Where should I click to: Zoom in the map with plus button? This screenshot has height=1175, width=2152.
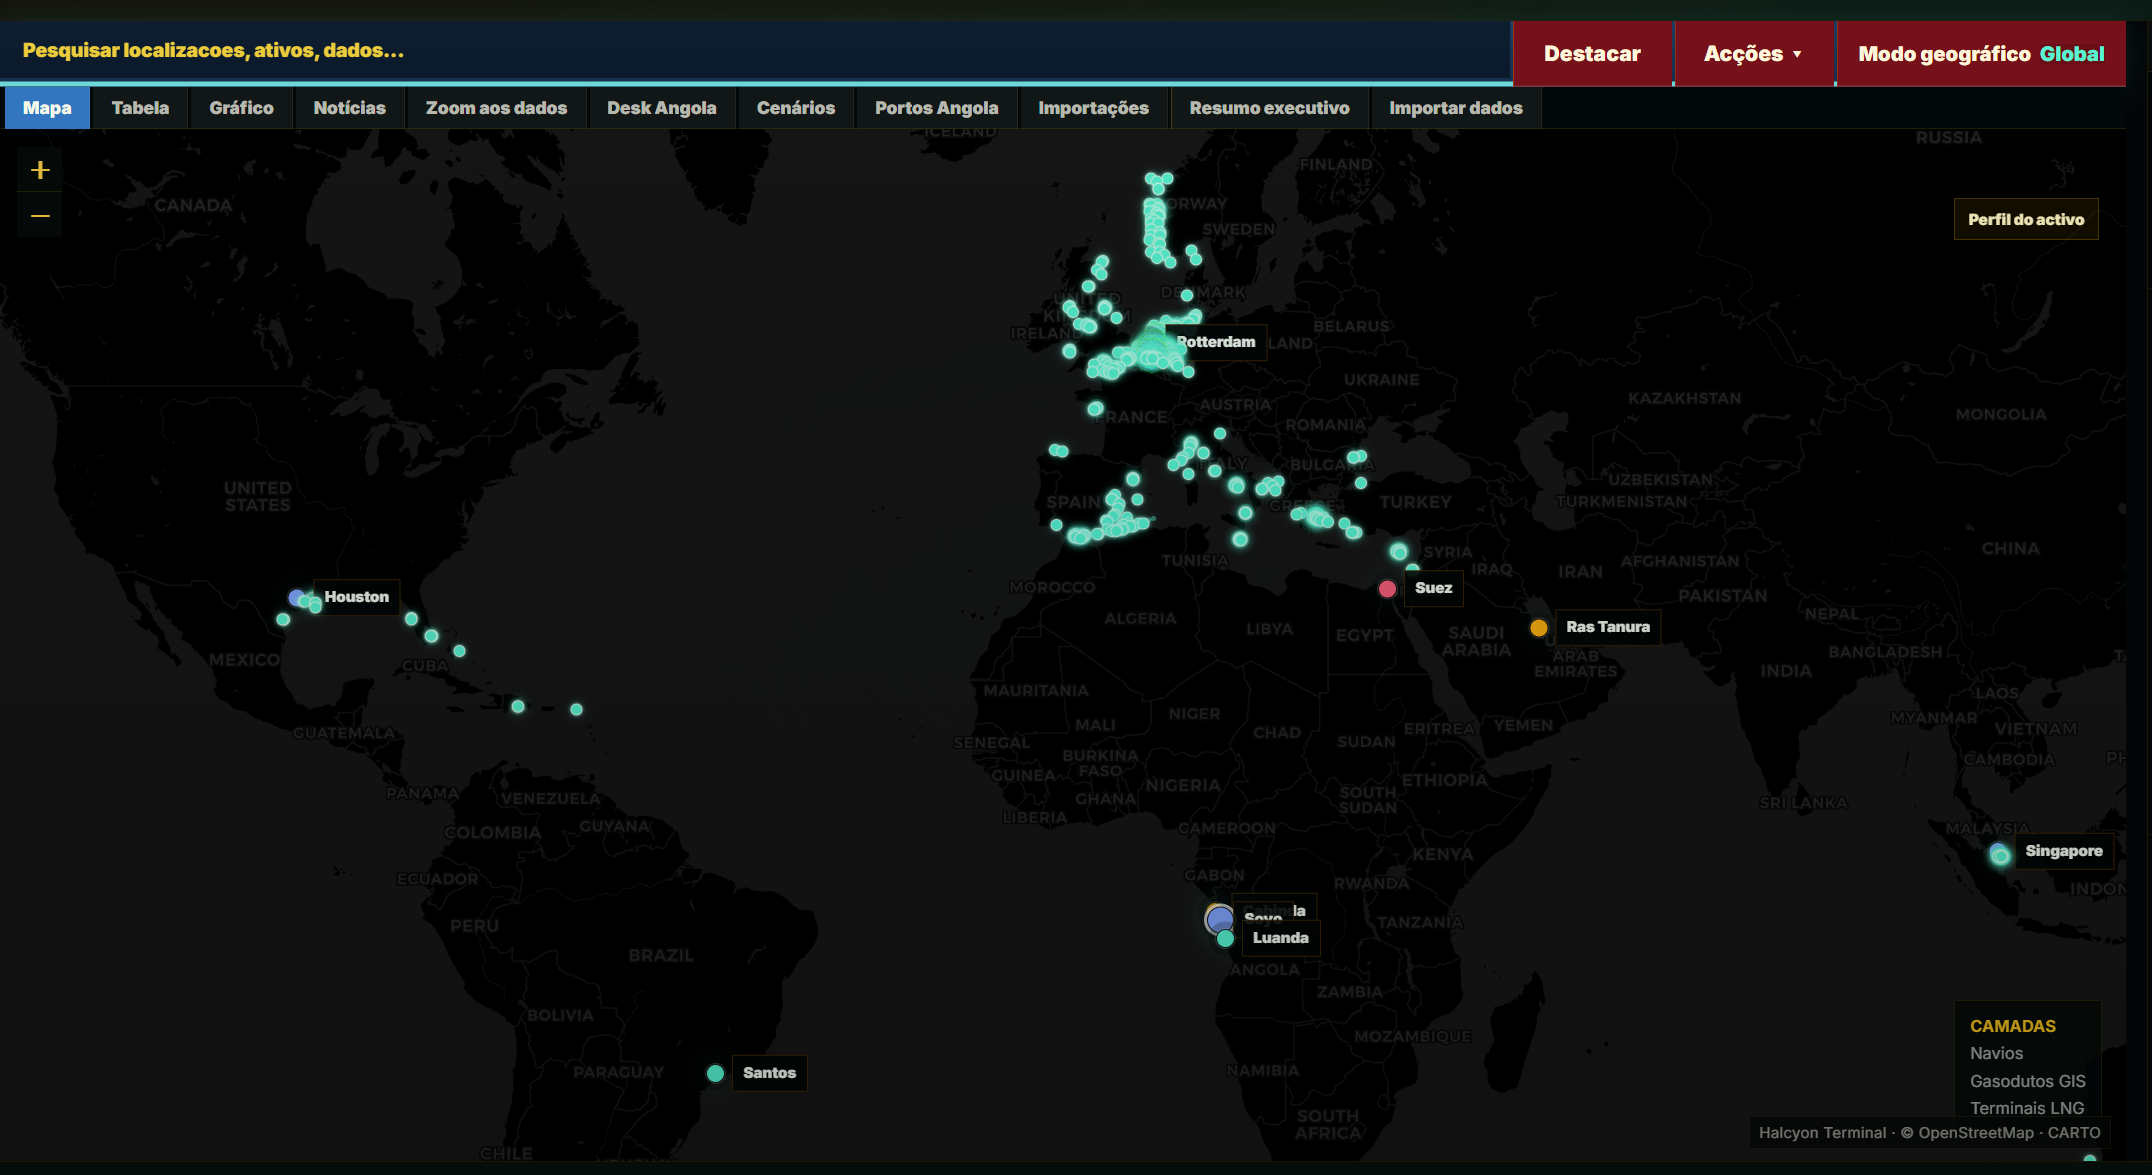pos(40,170)
